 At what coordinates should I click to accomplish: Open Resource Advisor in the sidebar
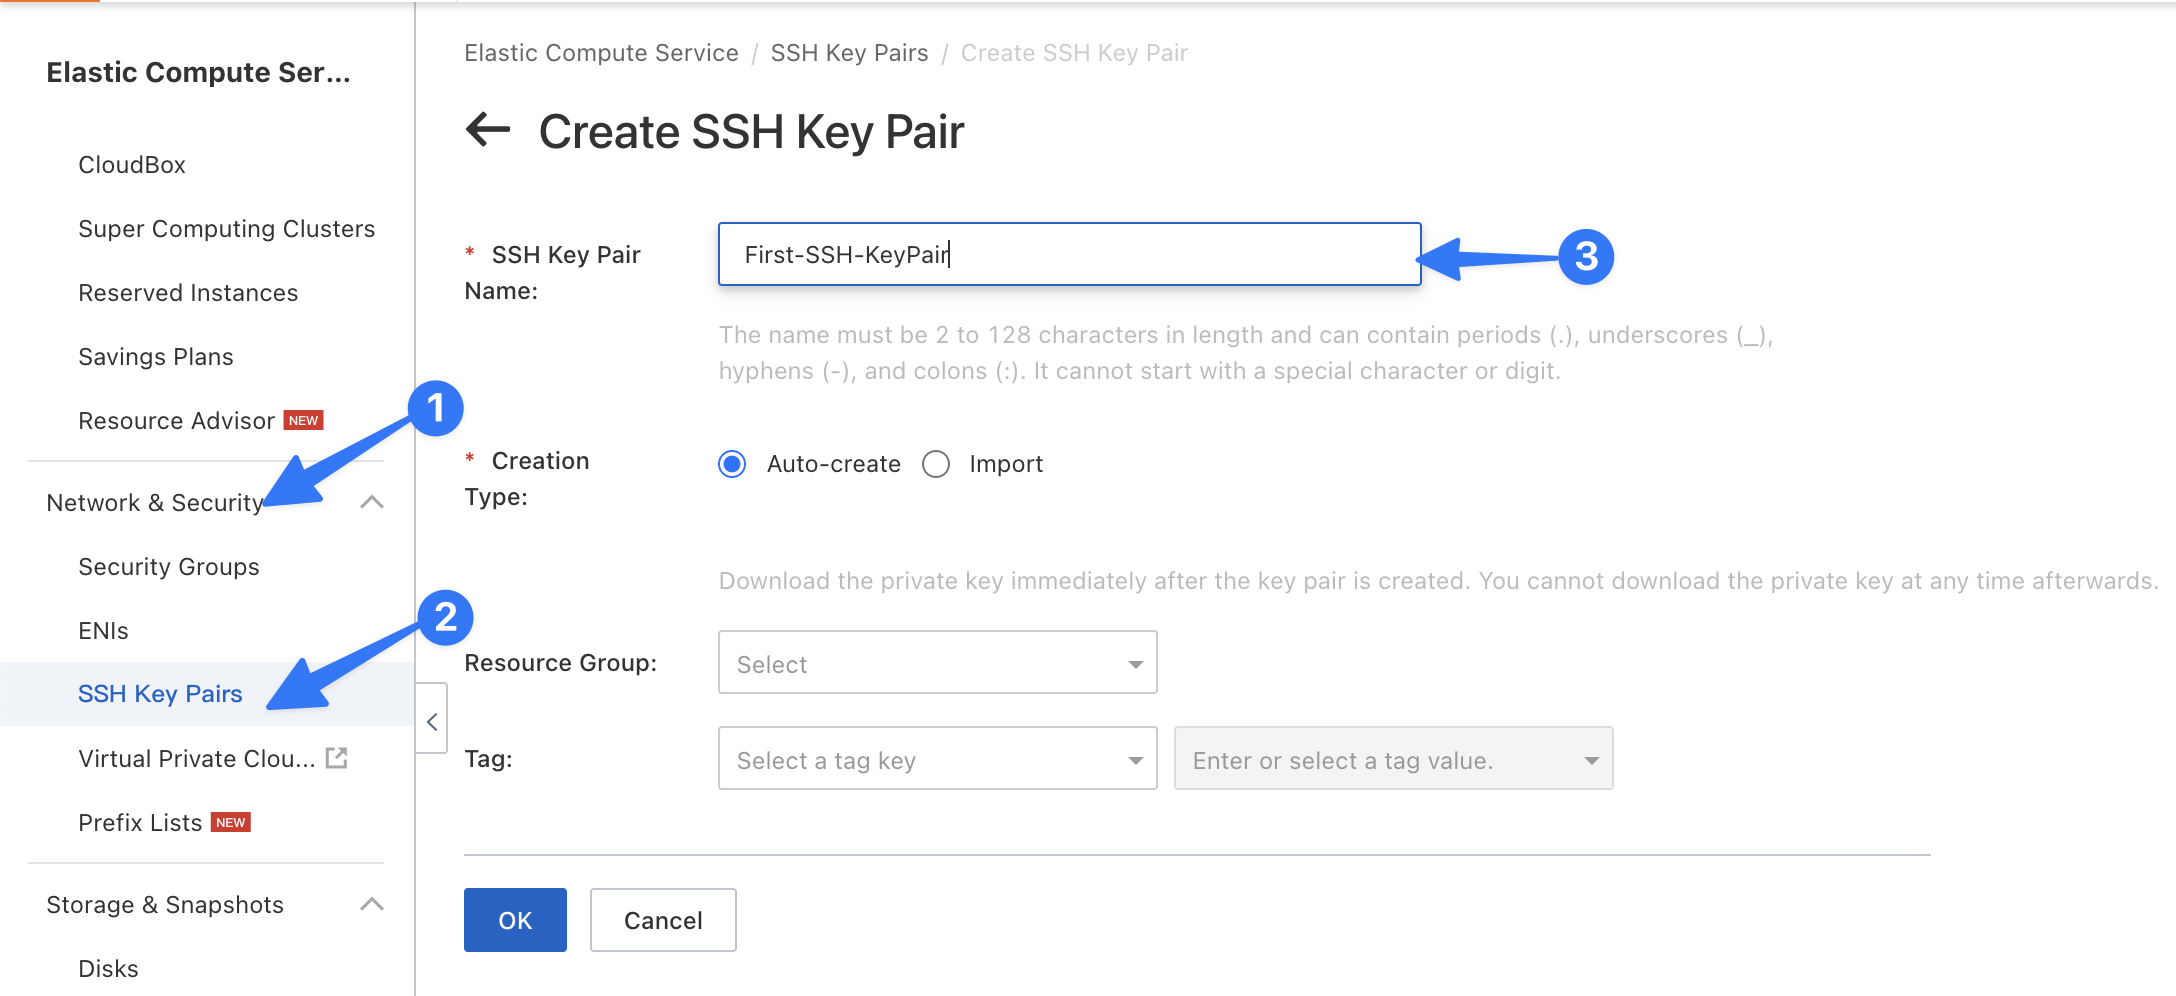coord(176,421)
